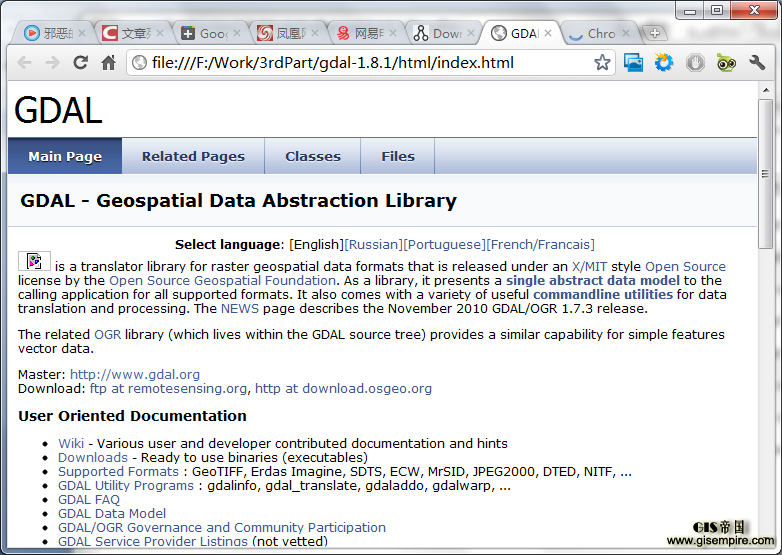Open the Files navigation tab
Image resolution: width=782 pixels, height=555 pixels.
(x=398, y=156)
